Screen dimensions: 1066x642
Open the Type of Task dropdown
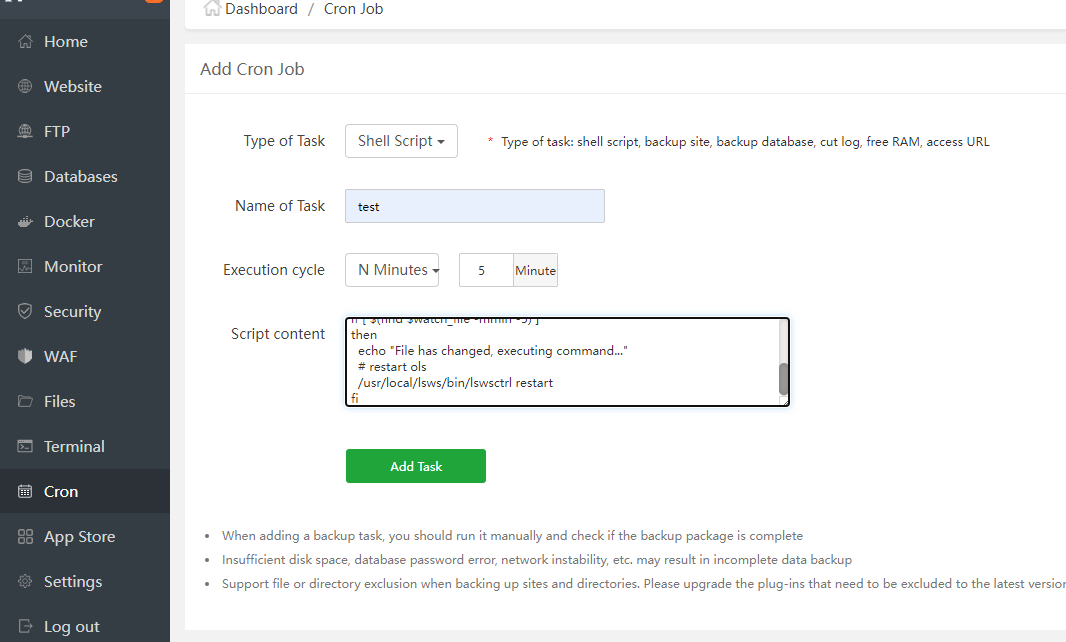coord(401,141)
